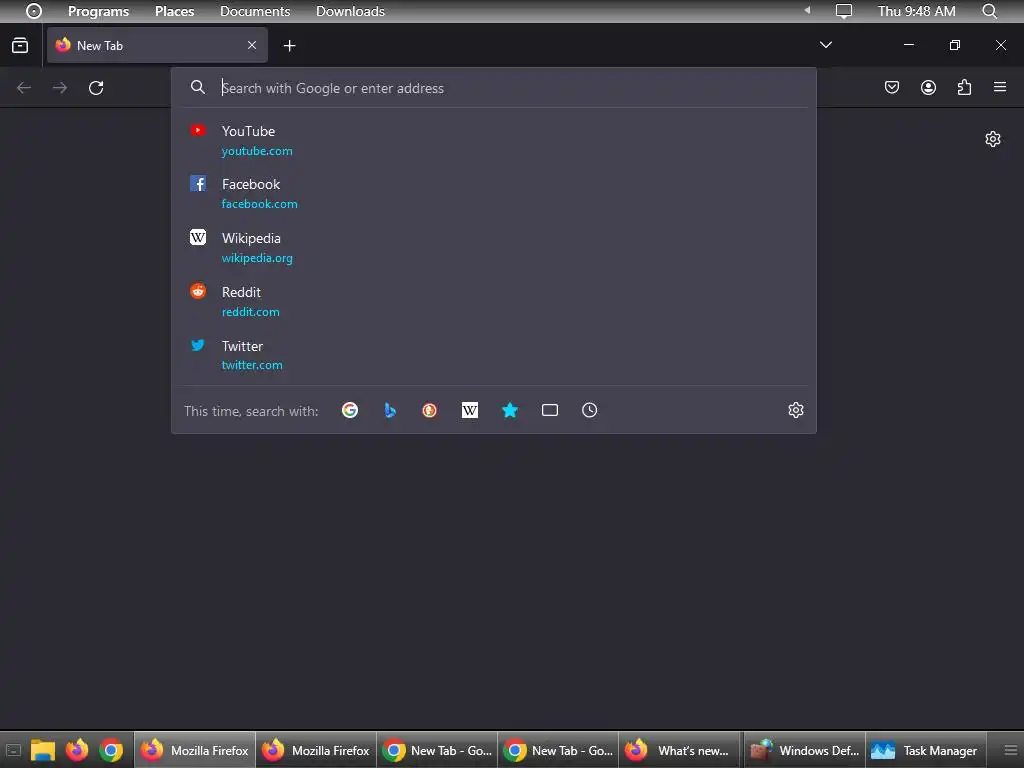The height and width of the screenshot is (768, 1024).
Task: Click the magnifier icon in address bar
Action: 198,88
